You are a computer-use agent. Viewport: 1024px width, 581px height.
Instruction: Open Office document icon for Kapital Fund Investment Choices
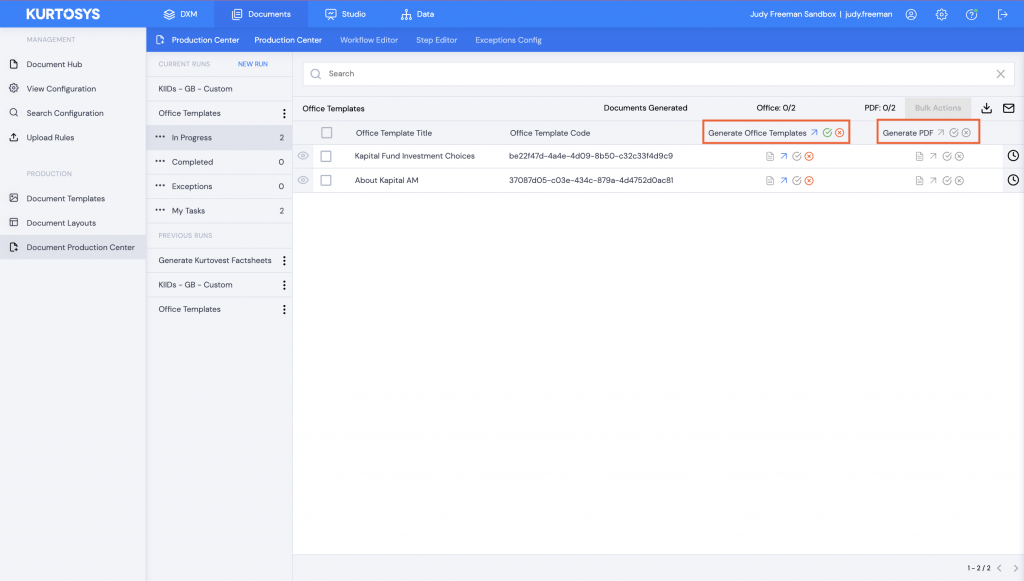[x=770, y=157]
